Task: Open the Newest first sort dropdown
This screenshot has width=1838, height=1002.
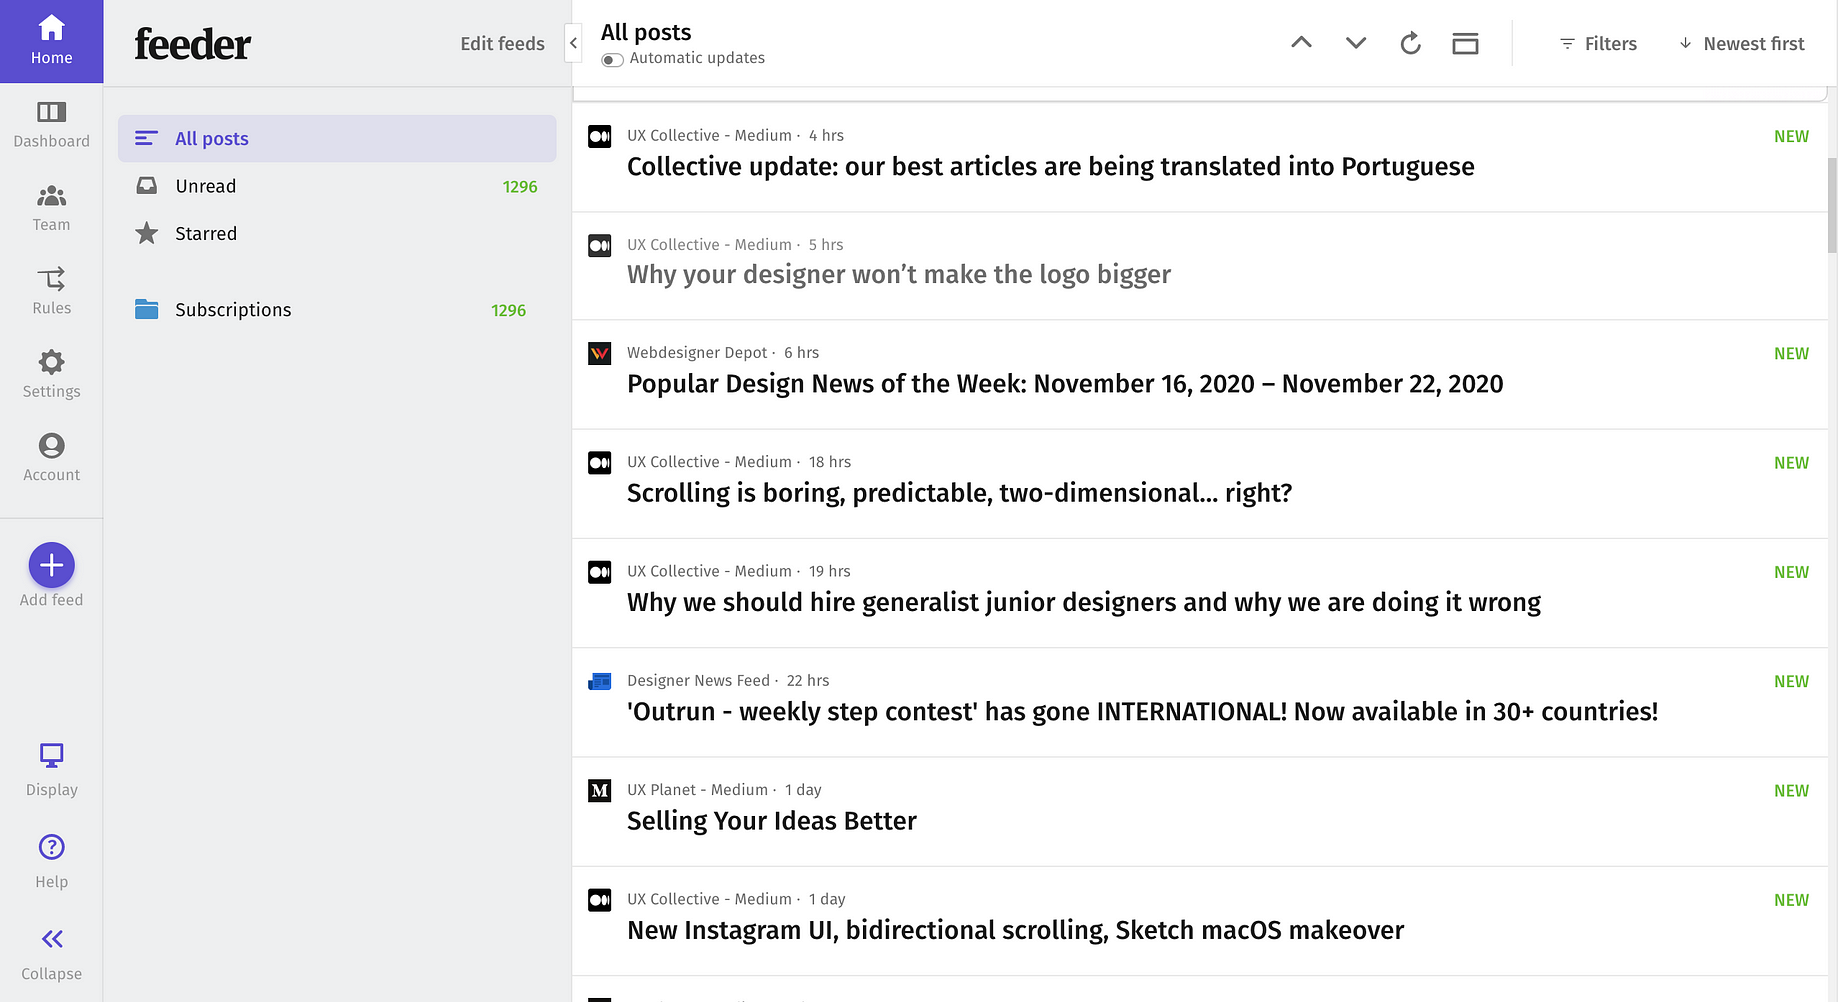Action: [x=1742, y=43]
